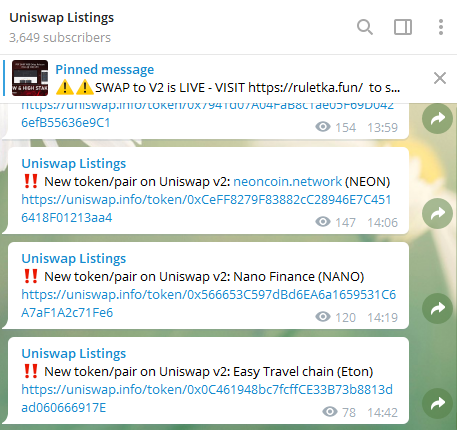Open the NEON token uniswap.info link

[206, 209]
